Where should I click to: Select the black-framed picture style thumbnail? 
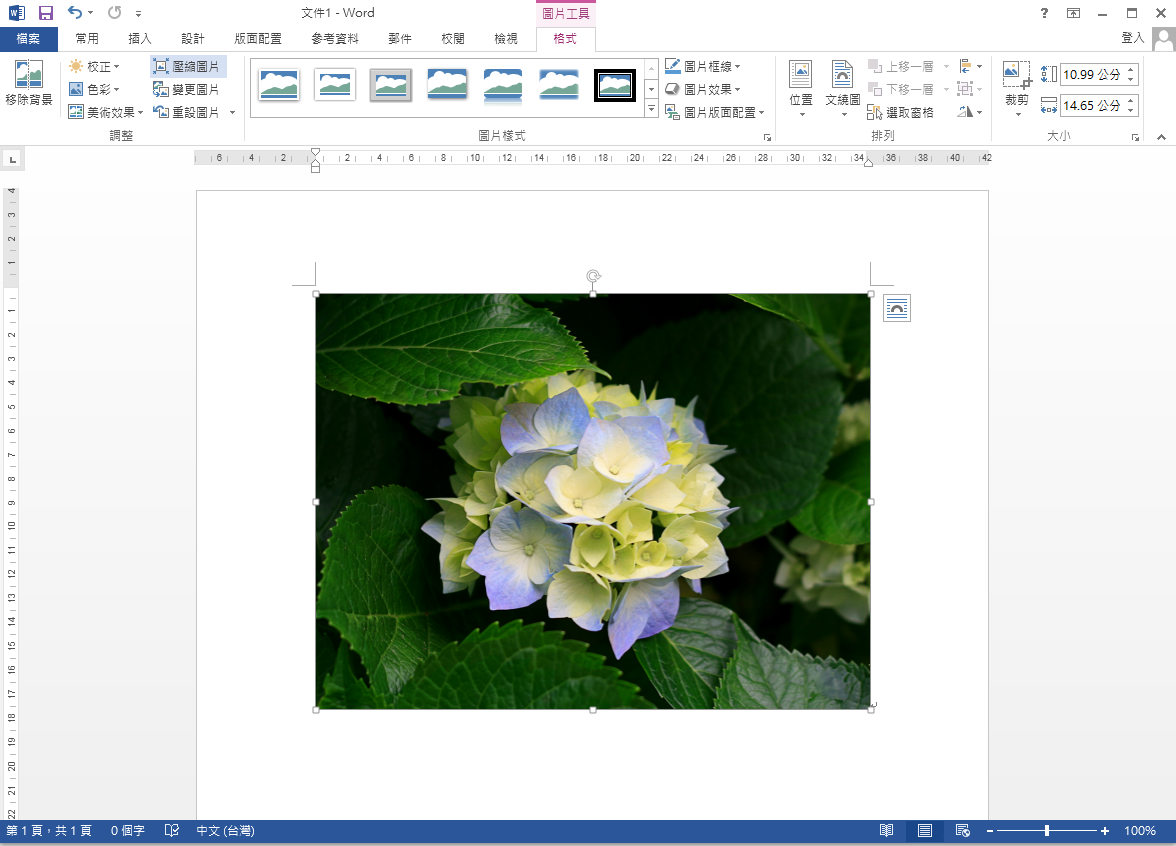pos(615,85)
